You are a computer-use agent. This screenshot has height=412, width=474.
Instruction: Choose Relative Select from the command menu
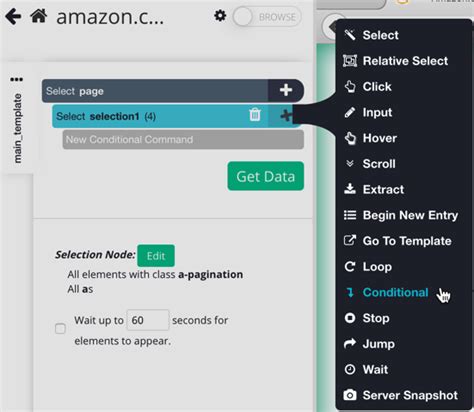(396, 61)
